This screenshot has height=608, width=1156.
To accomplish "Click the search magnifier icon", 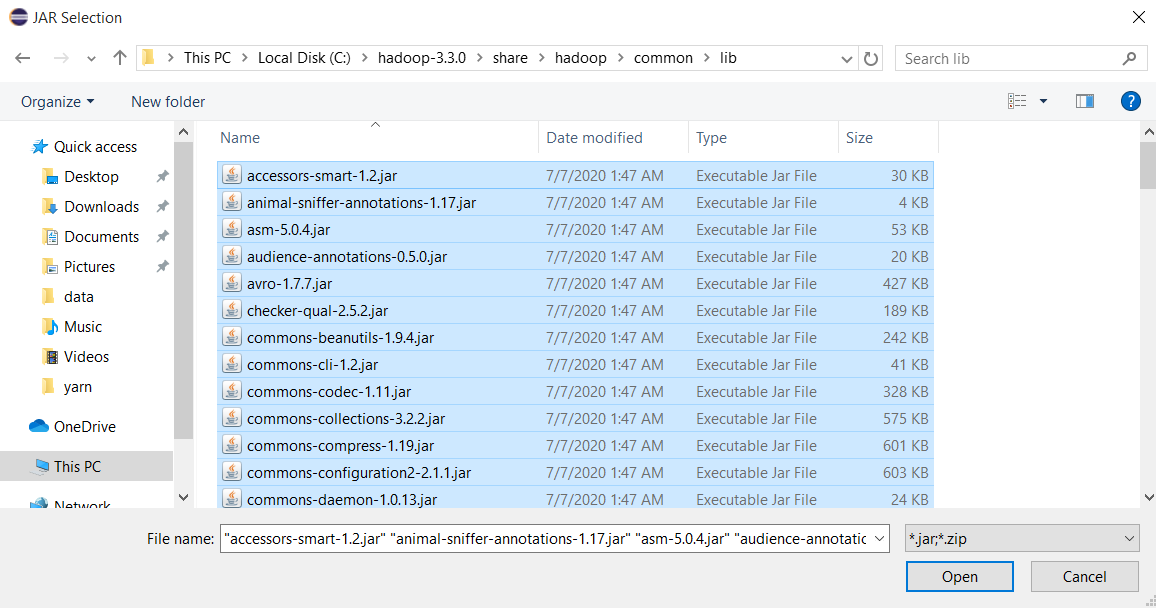I will pos(1130,58).
